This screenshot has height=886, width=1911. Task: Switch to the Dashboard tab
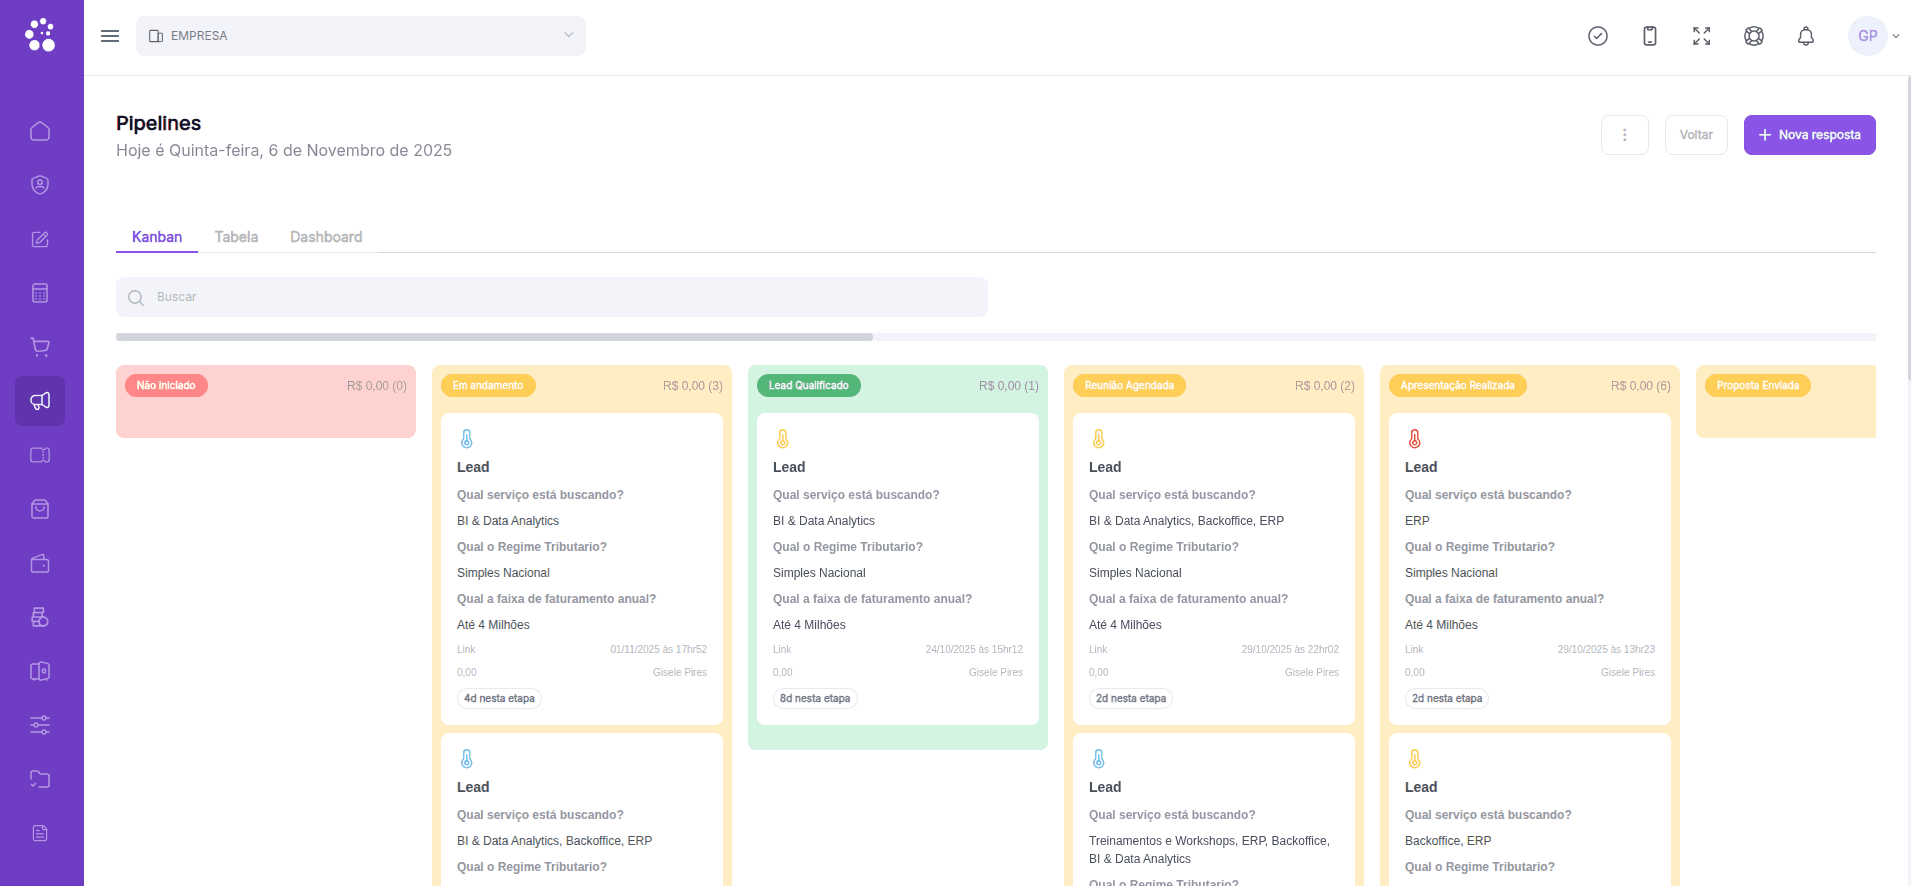326,237
